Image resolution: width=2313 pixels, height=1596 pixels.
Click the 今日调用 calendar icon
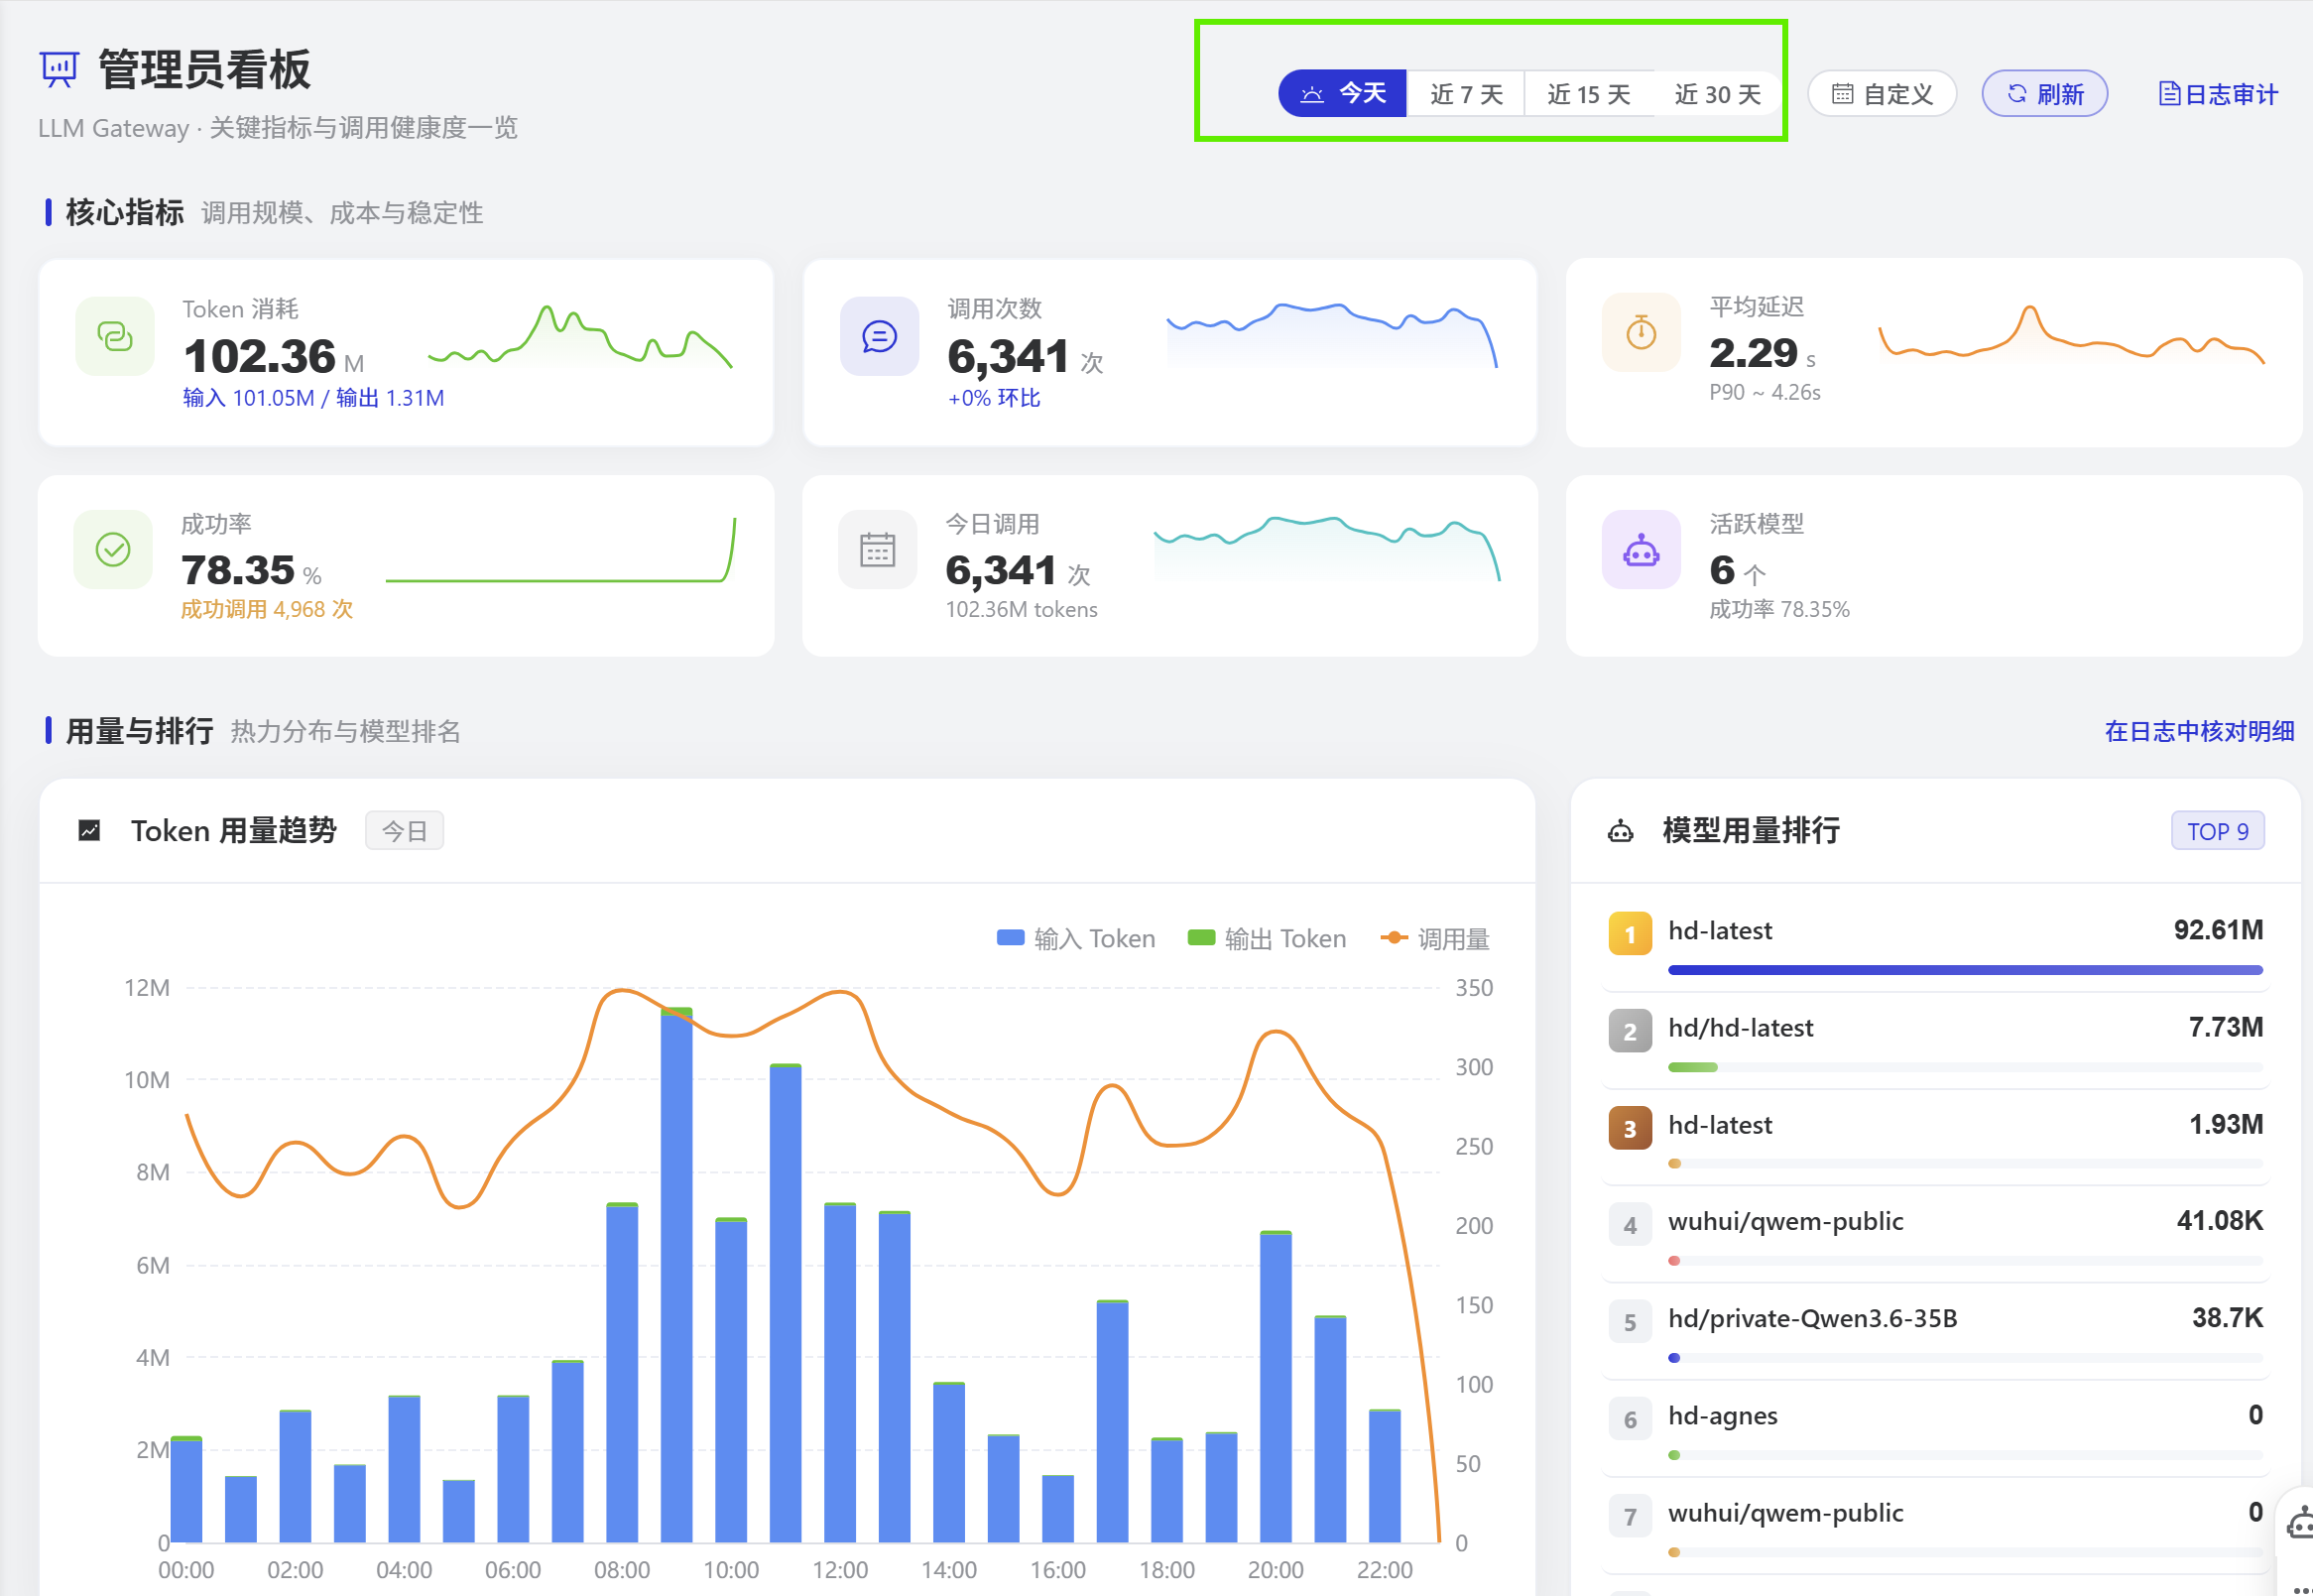[x=877, y=549]
